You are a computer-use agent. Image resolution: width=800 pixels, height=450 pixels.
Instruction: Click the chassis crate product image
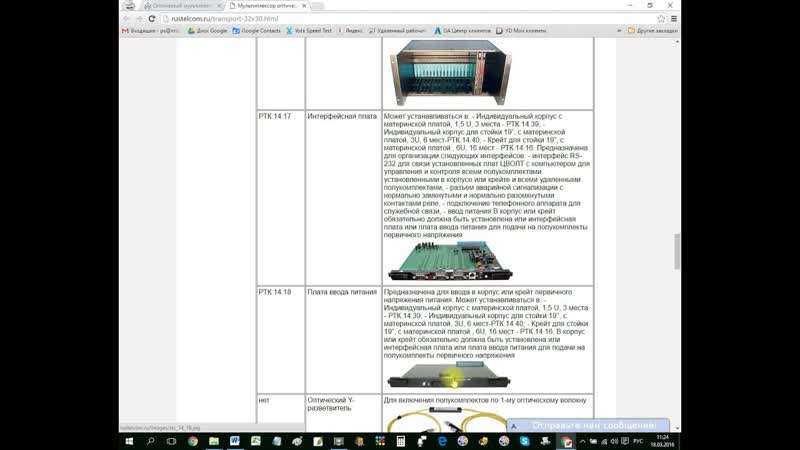coord(451,72)
